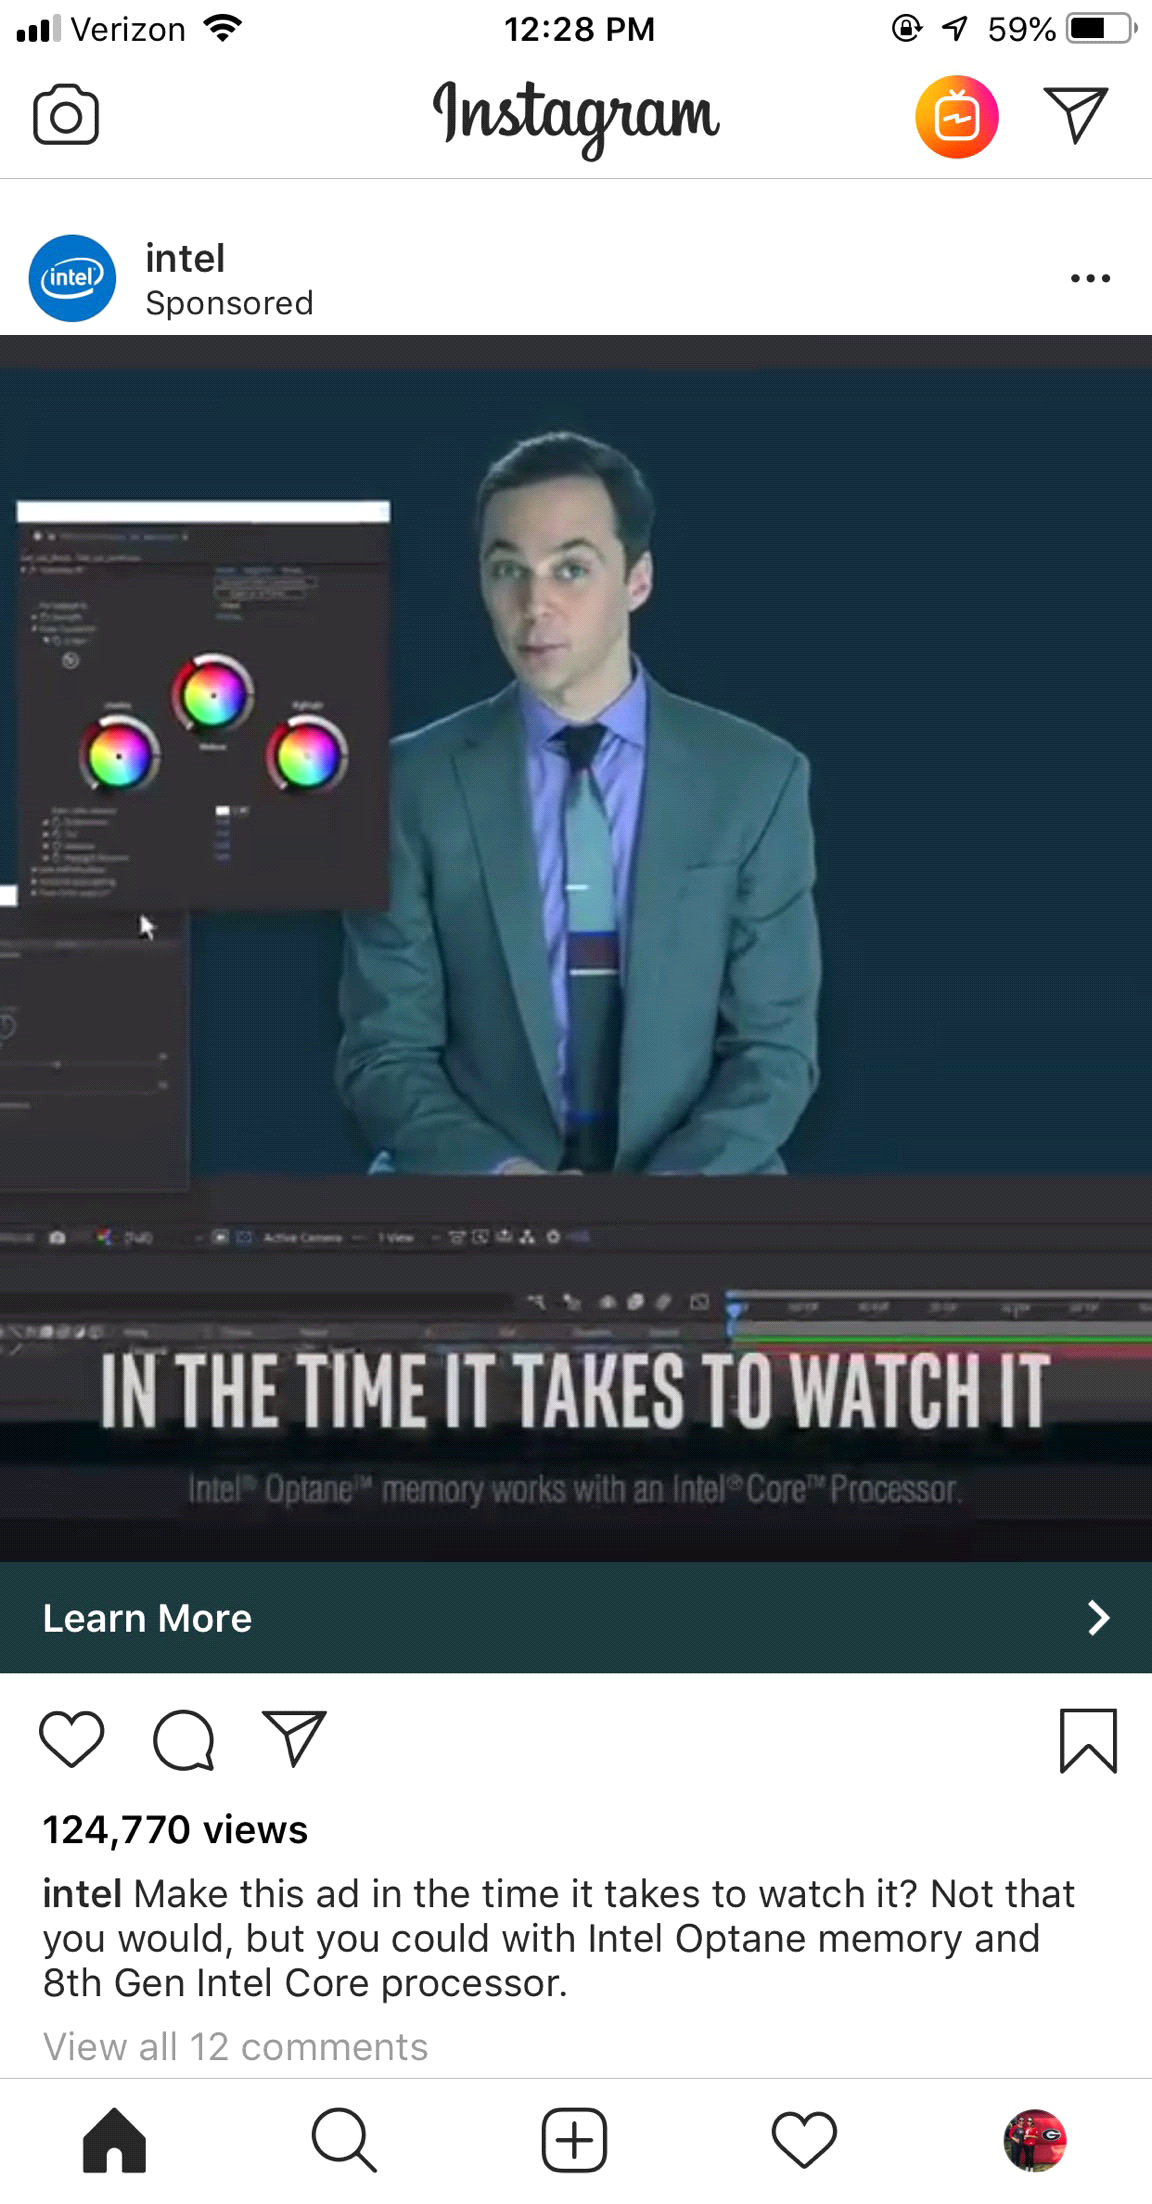Image resolution: width=1152 pixels, height=2204 pixels.
Task: Open the Activity heart tab
Action: [x=804, y=2140]
